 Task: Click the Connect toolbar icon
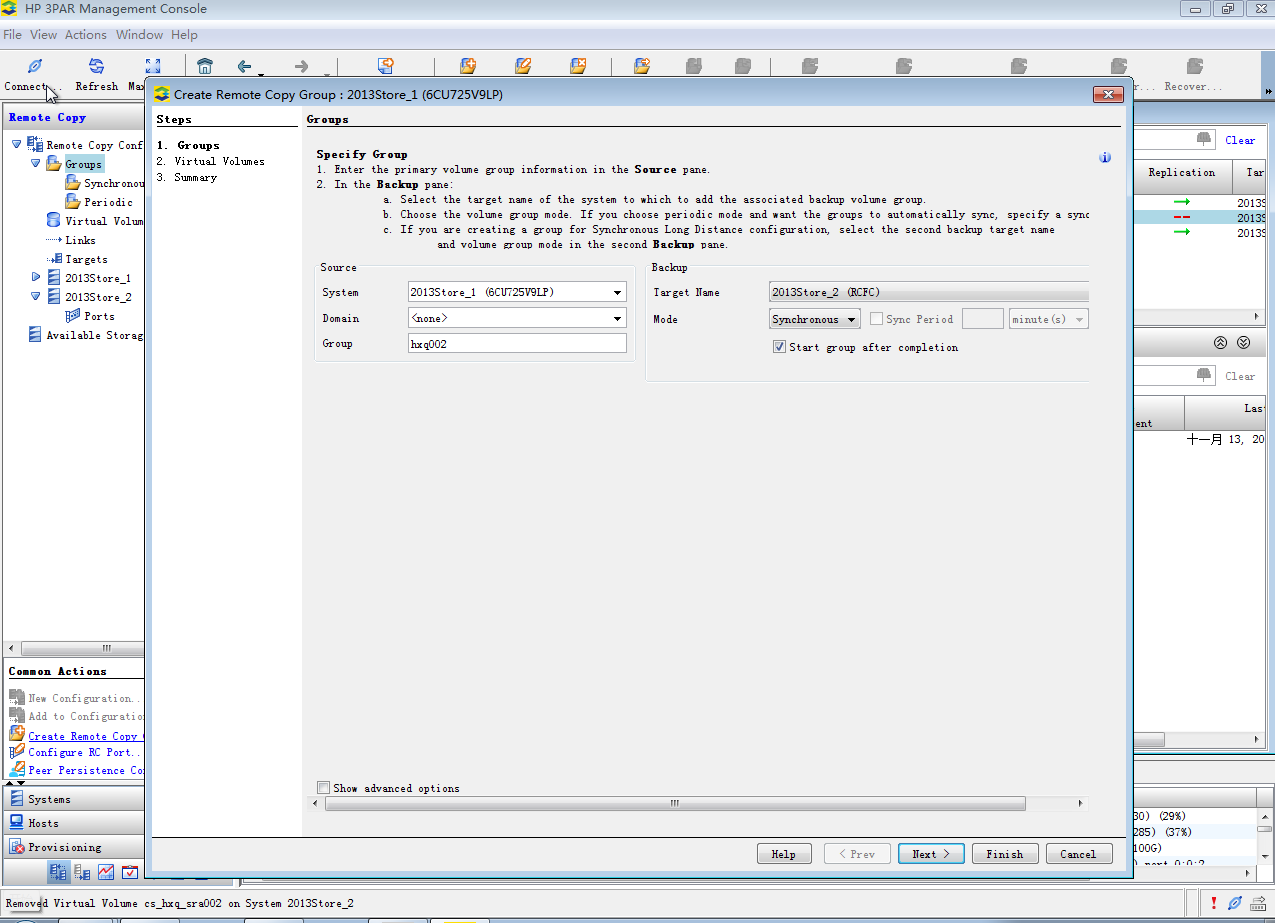tap(34, 67)
